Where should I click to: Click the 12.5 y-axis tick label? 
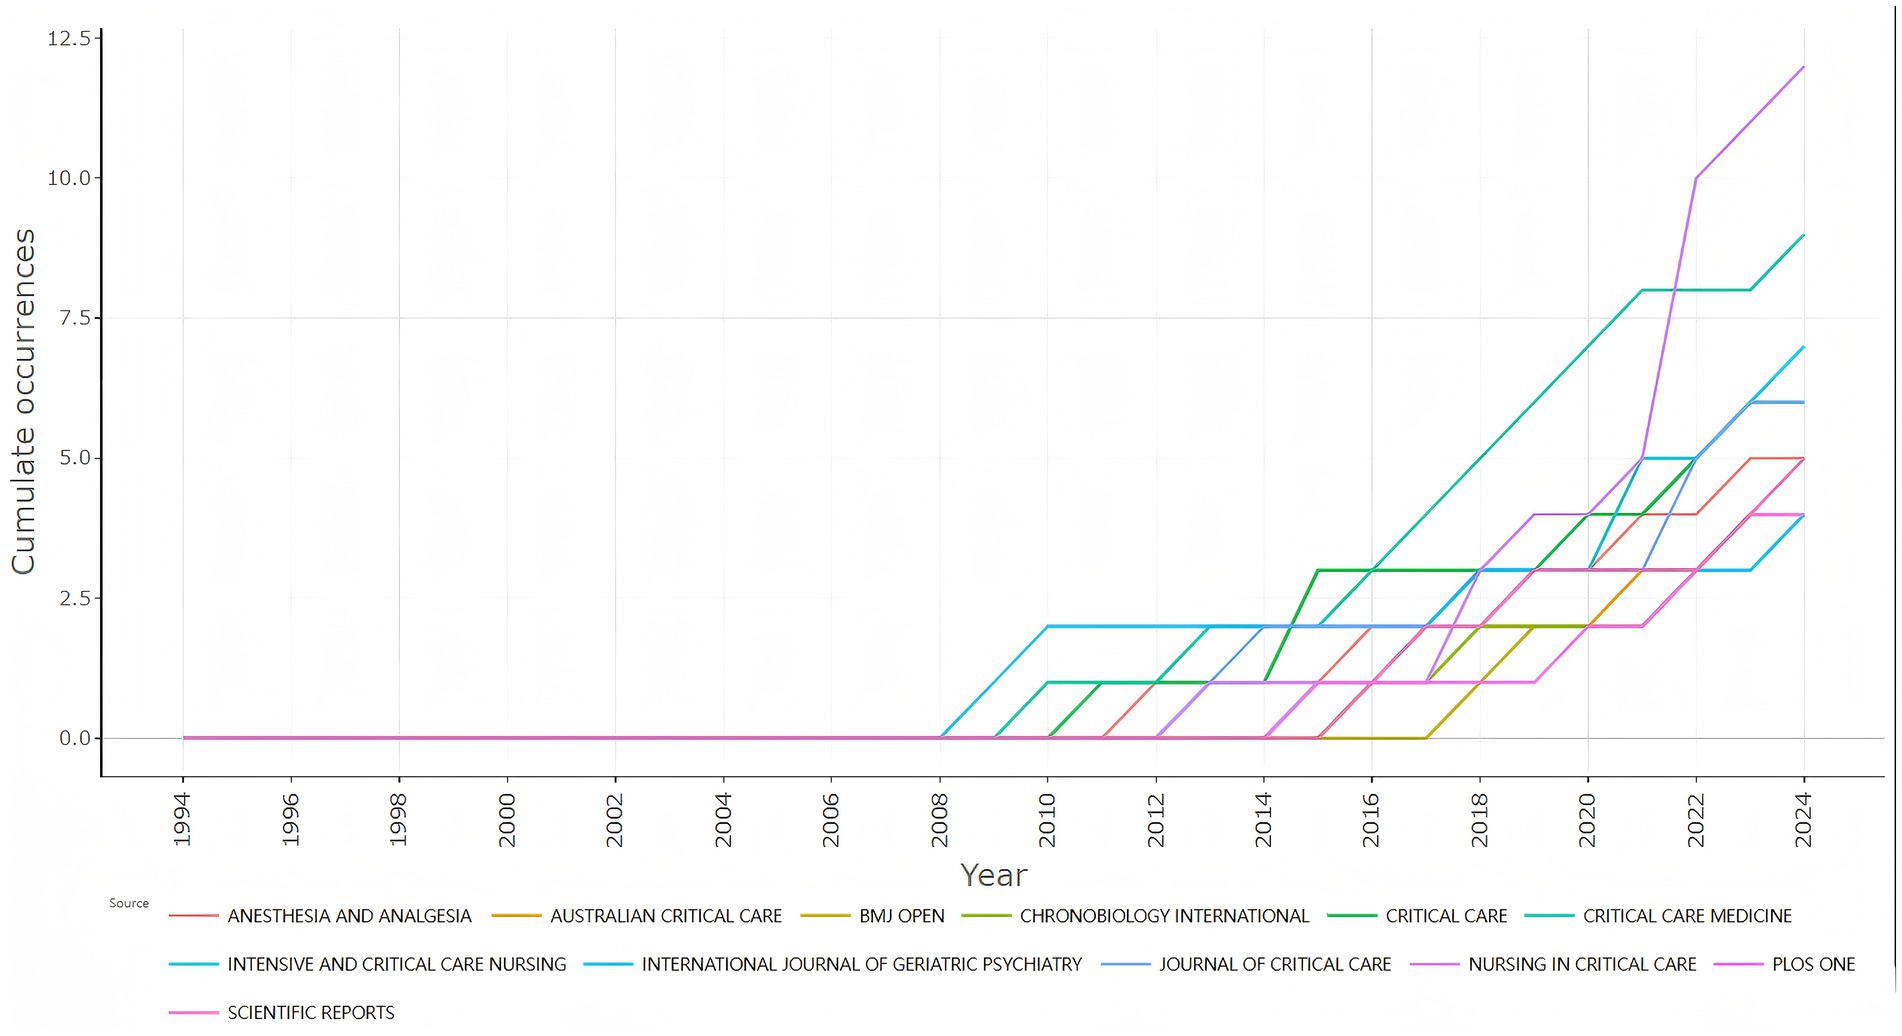click(69, 38)
